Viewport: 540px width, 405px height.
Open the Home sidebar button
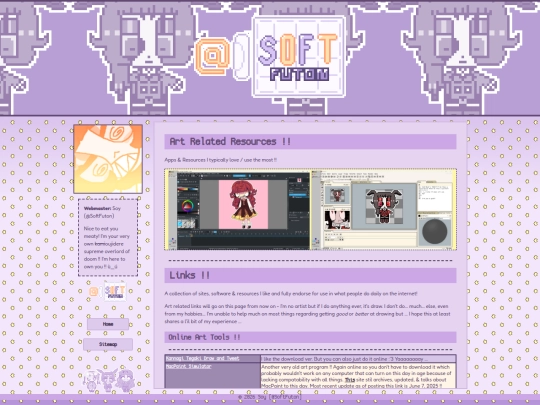click(108, 324)
